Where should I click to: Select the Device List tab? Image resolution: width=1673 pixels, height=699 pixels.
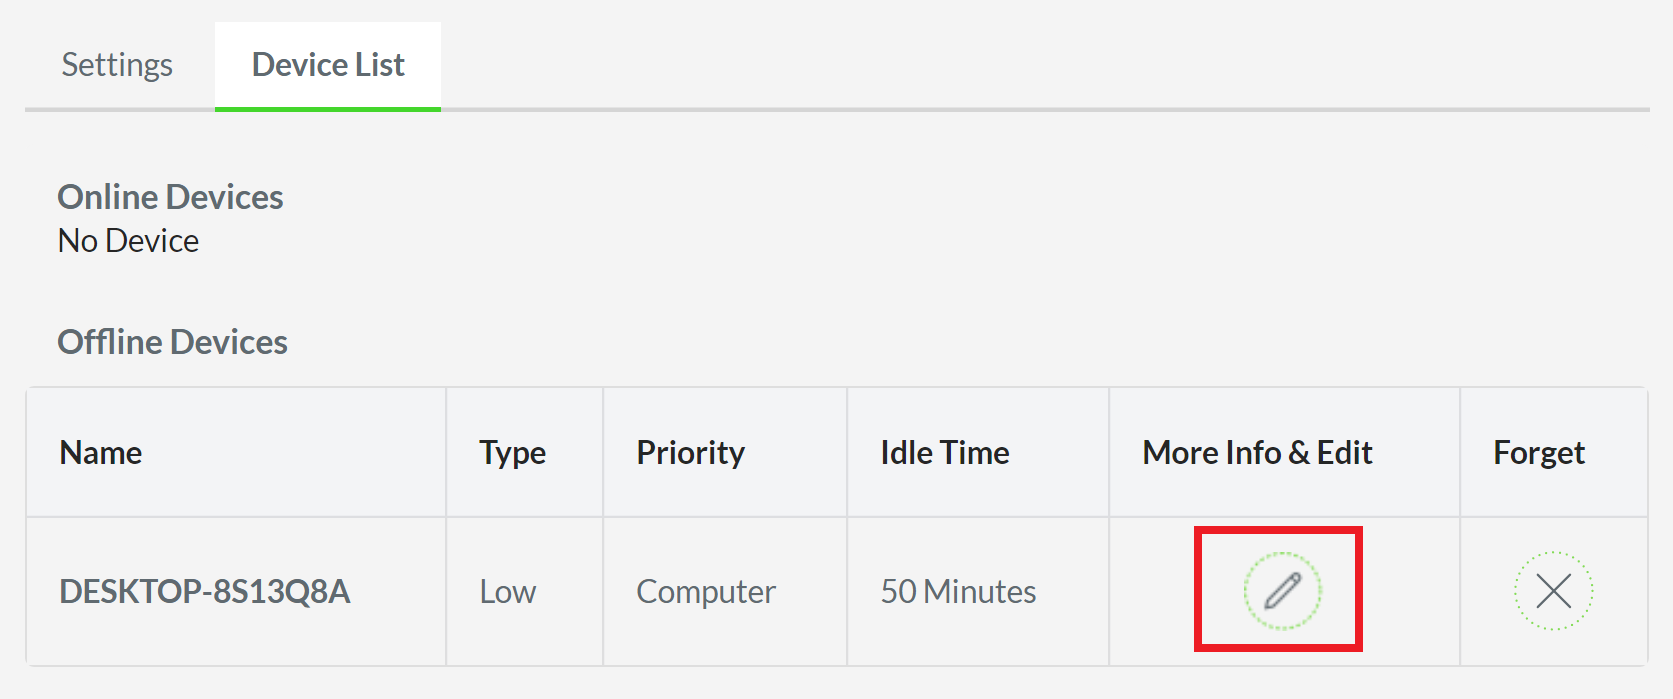328,64
